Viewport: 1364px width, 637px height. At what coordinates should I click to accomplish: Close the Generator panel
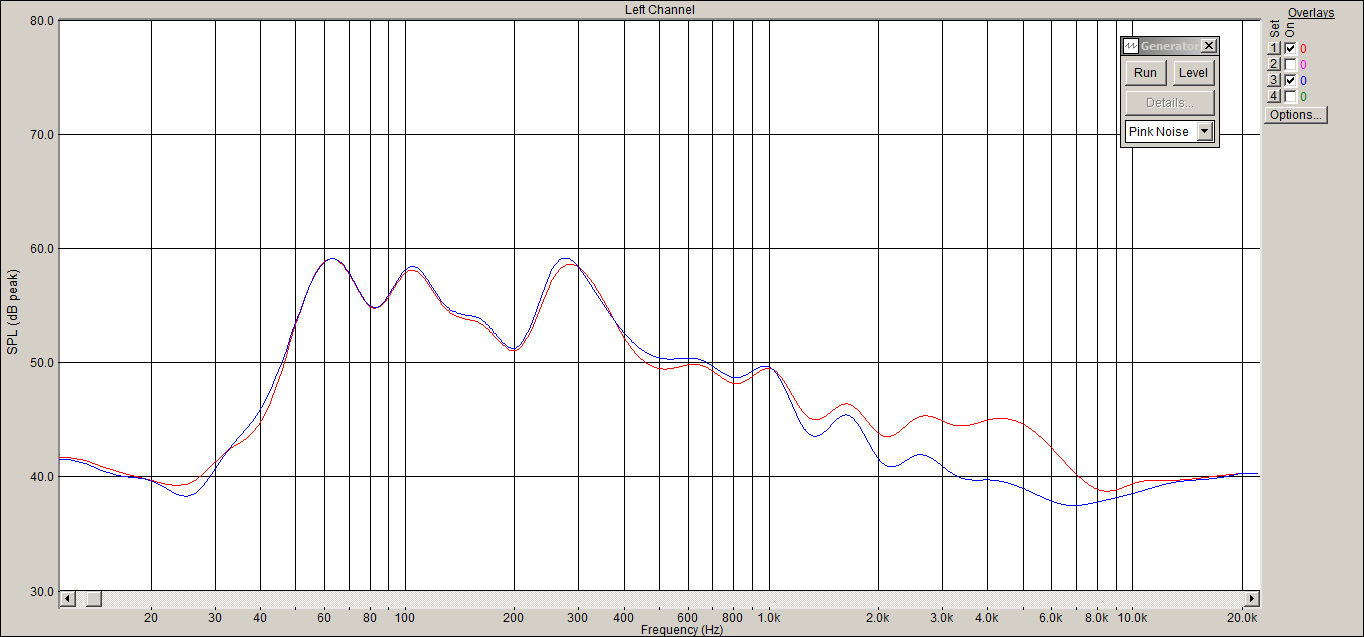click(x=1209, y=46)
